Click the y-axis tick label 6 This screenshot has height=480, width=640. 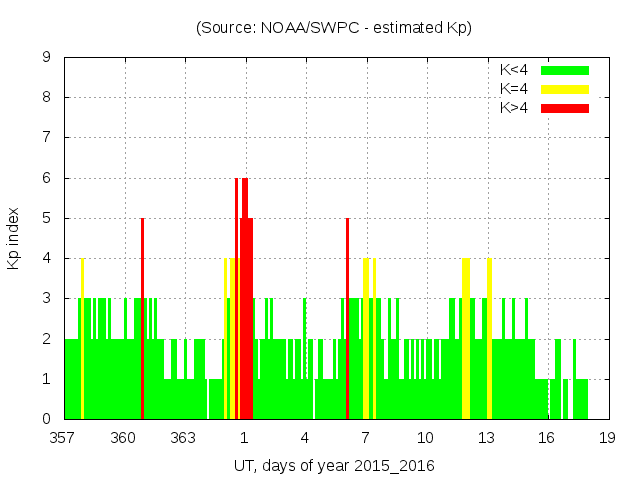tap(47, 178)
